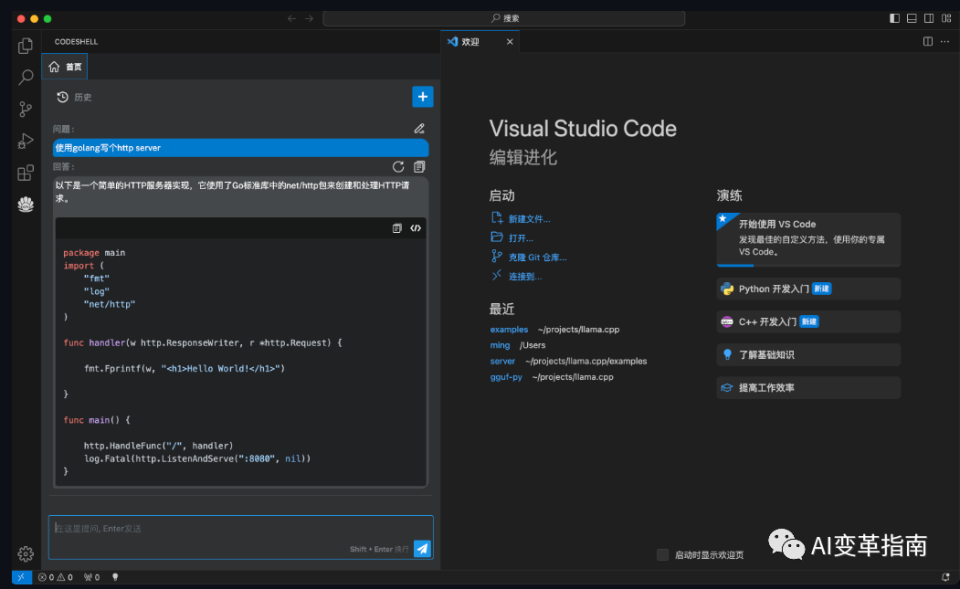The image size is (960, 589).
Task: Open the Explorer view in activity bar
Action: point(26,45)
